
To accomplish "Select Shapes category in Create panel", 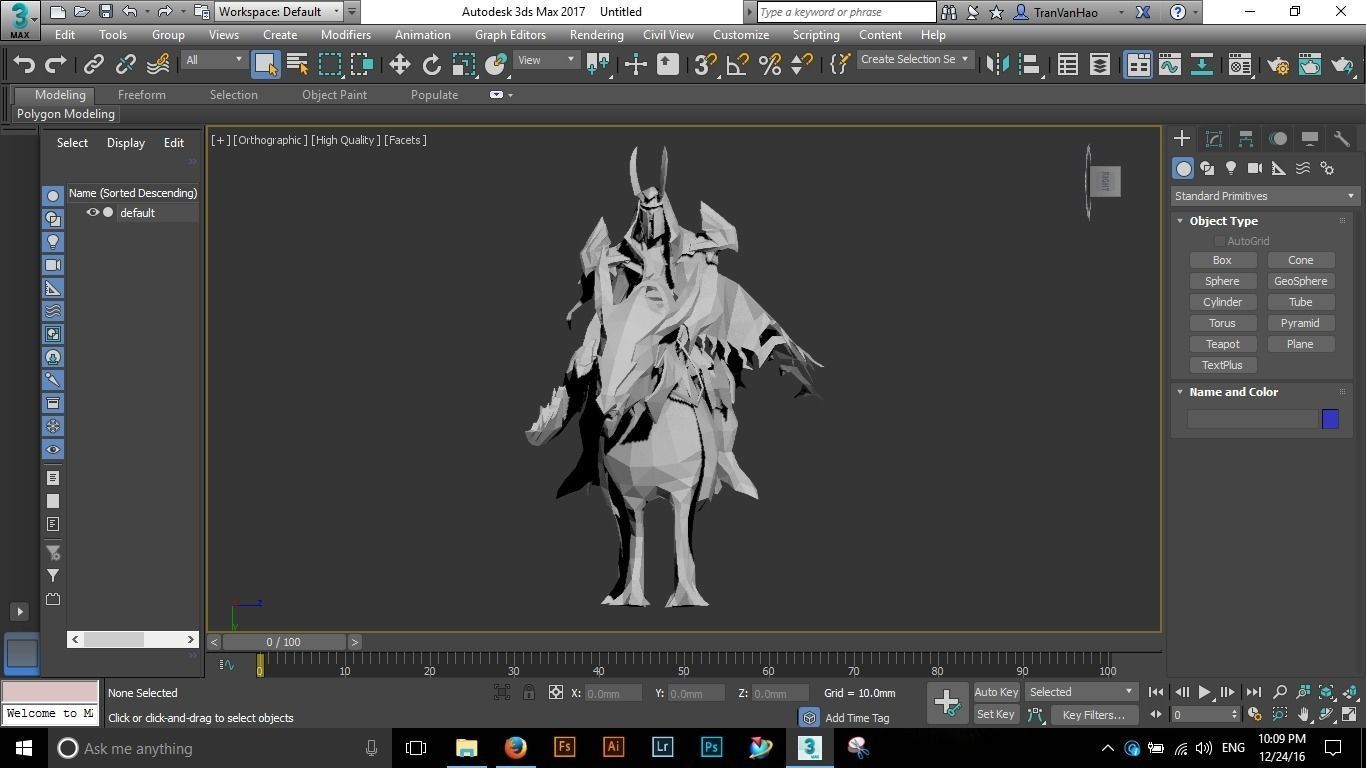I will click(1208, 168).
